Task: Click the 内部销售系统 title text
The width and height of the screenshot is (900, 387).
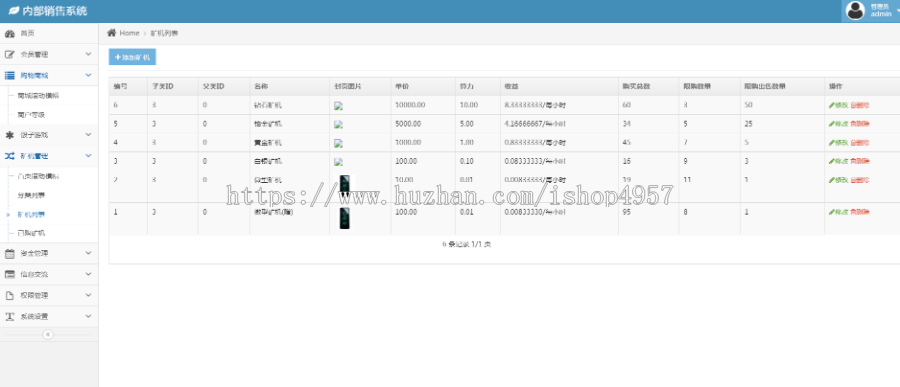Action: [55, 11]
